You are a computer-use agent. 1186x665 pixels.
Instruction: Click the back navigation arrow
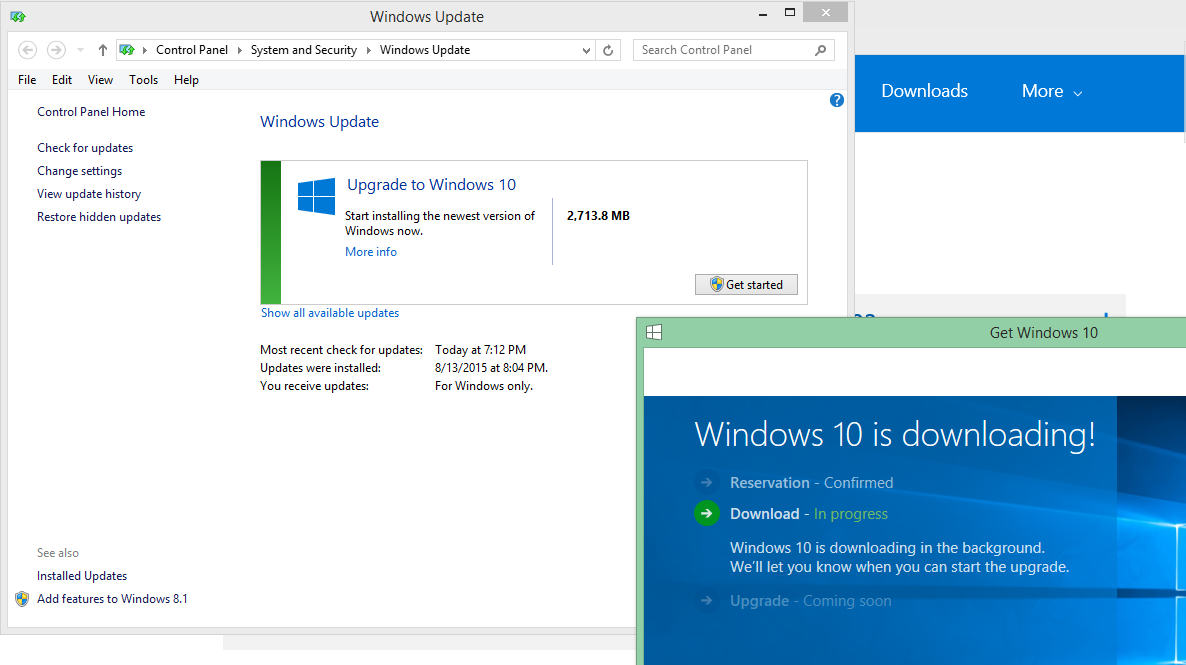pos(28,50)
